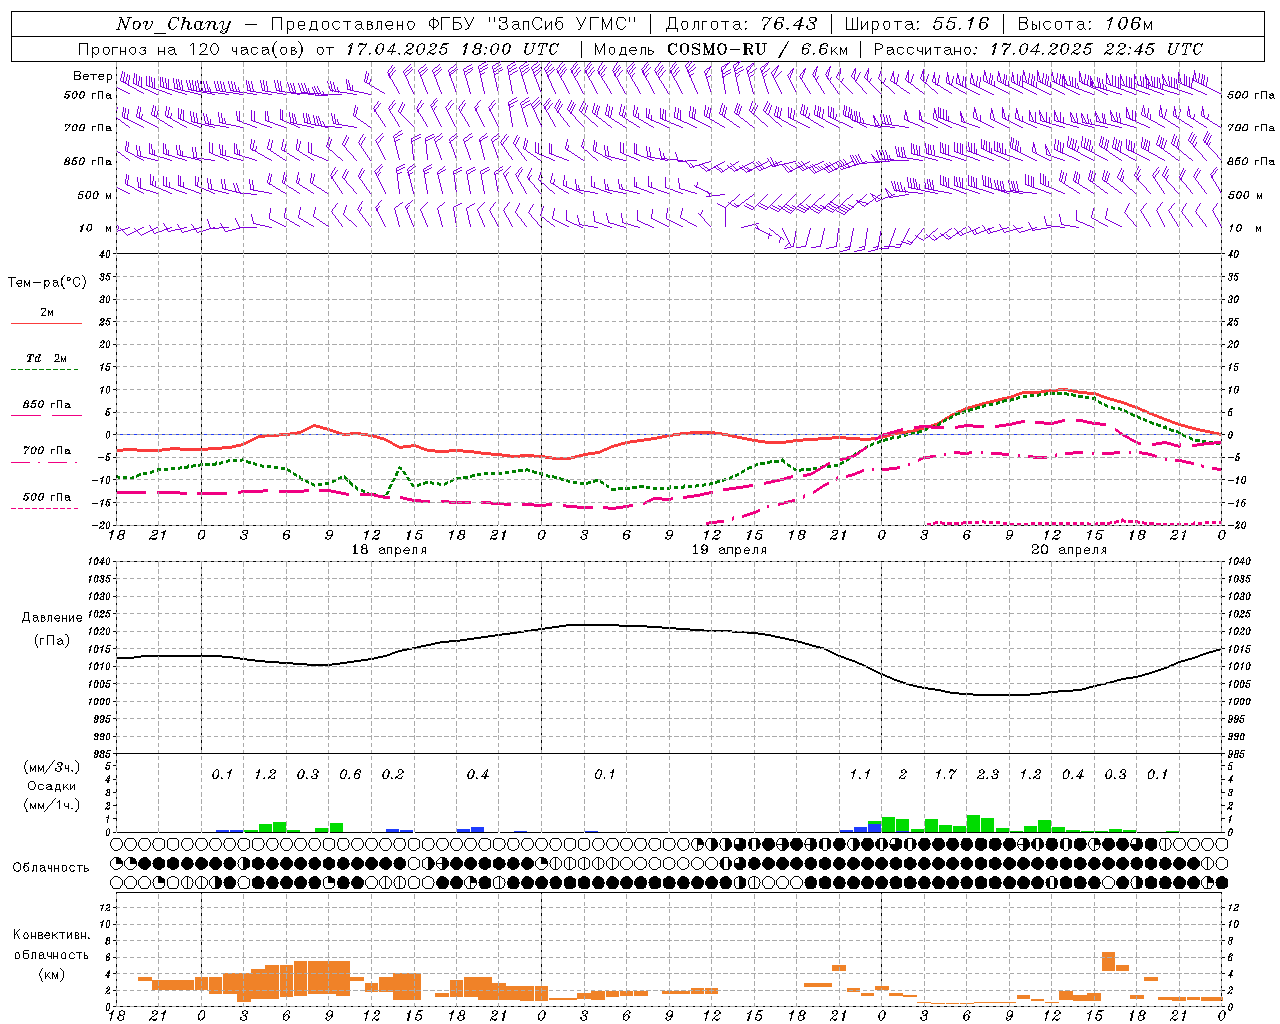Screen dimensions: 1280x1024
Task: Click the (гПа) pressure unit label
Action: tap(51, 641)
